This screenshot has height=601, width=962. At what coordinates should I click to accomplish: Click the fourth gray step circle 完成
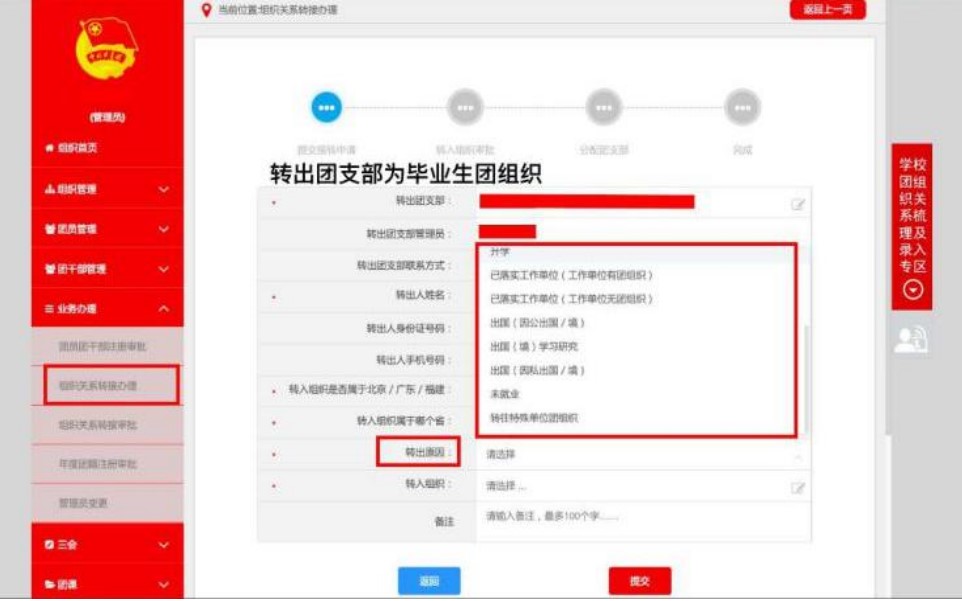[741, 106]
